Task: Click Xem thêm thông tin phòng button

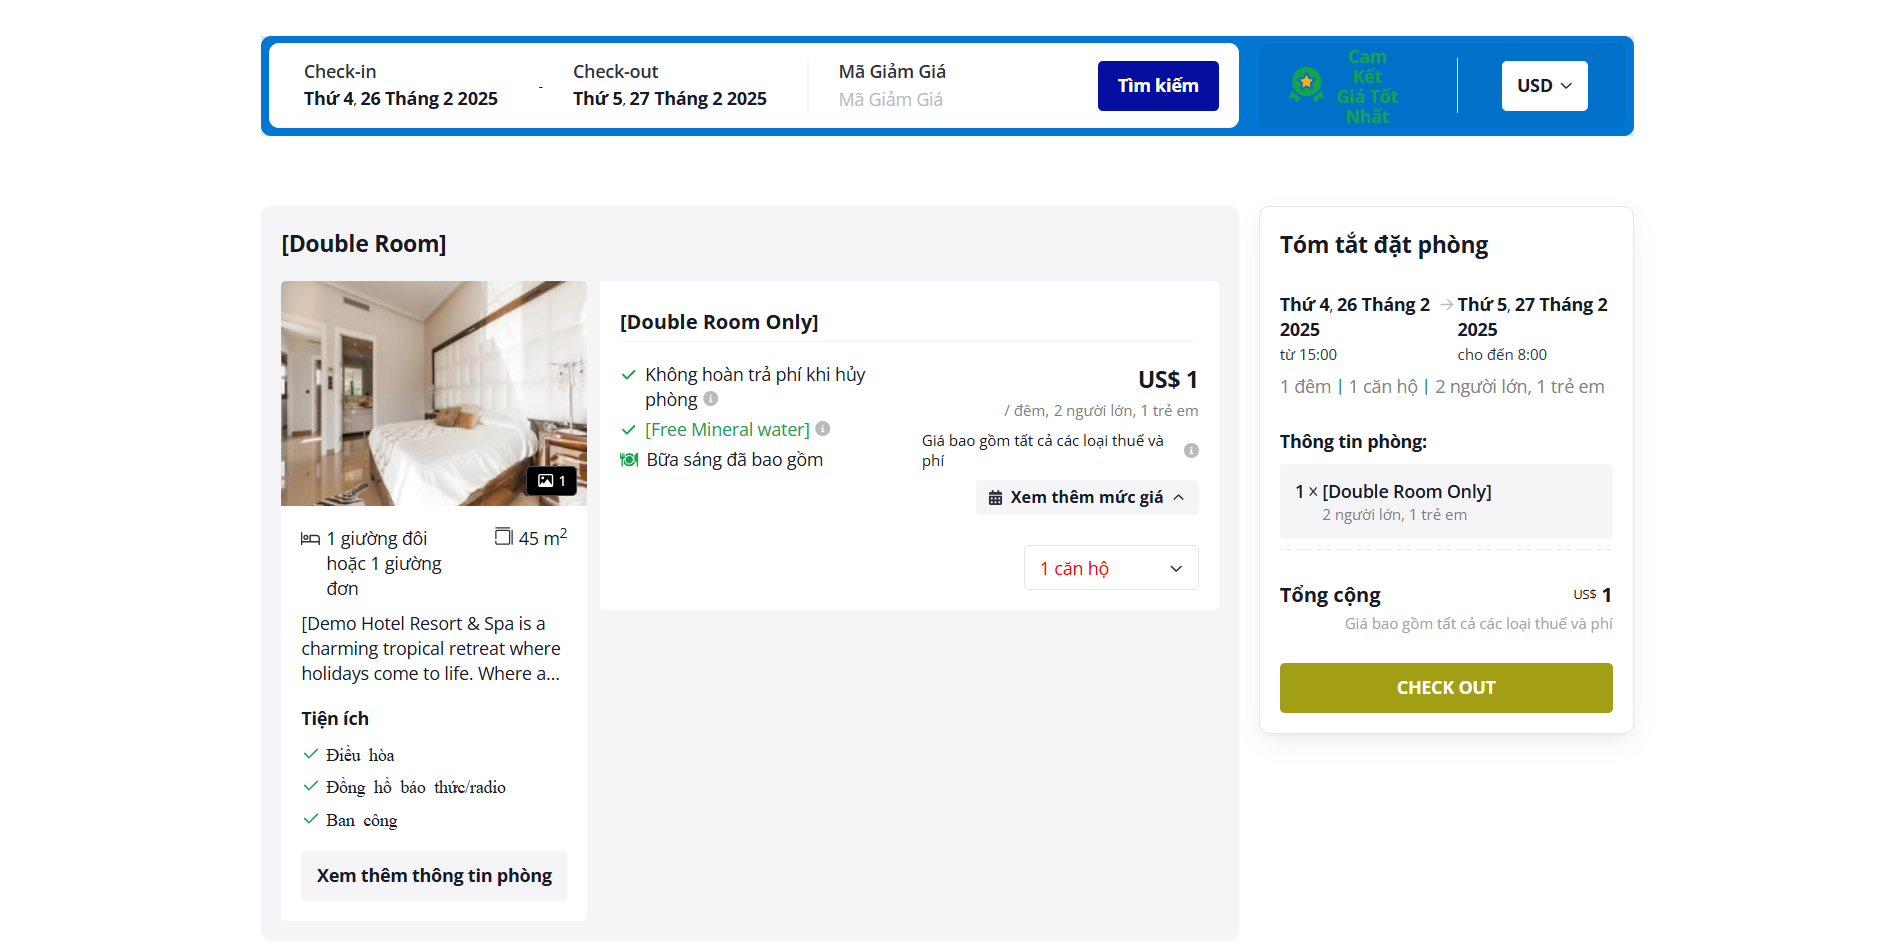Action: [x=434, y=876]
